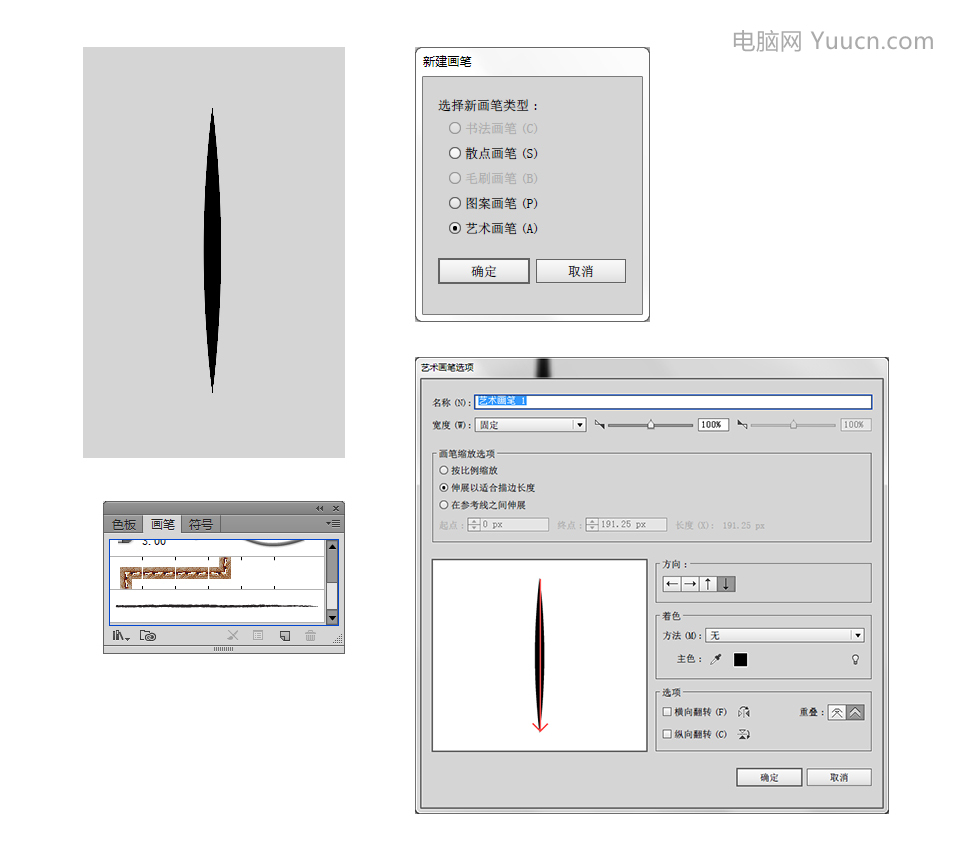Confirm with 确定 in 新建画笔 dialog
This screenshot has width=960, height=854.
[x=484, y=271]
